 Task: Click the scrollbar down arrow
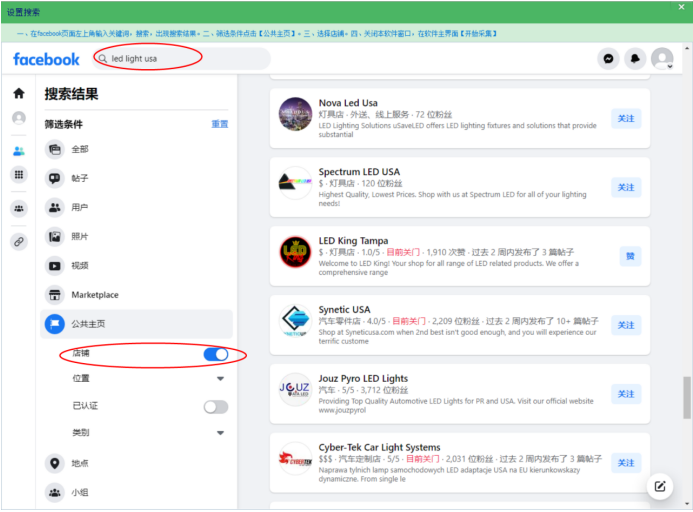pos(686,504)
